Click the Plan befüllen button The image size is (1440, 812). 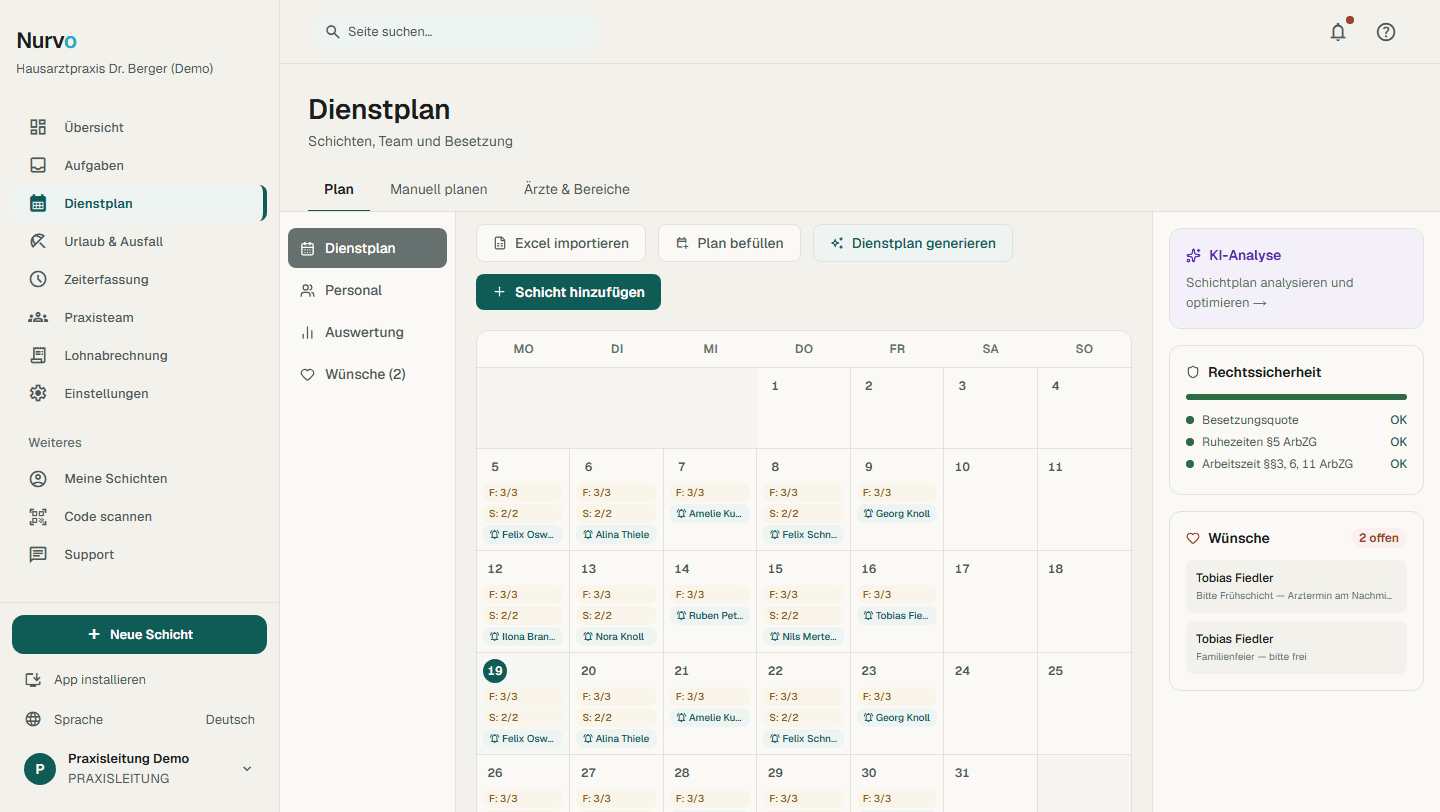coord(729,243)
